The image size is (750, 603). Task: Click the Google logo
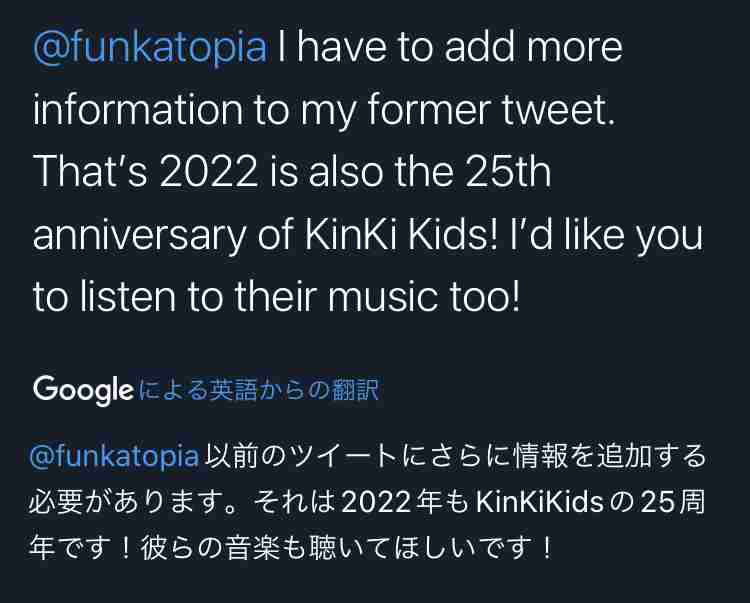tap(83, 390)
